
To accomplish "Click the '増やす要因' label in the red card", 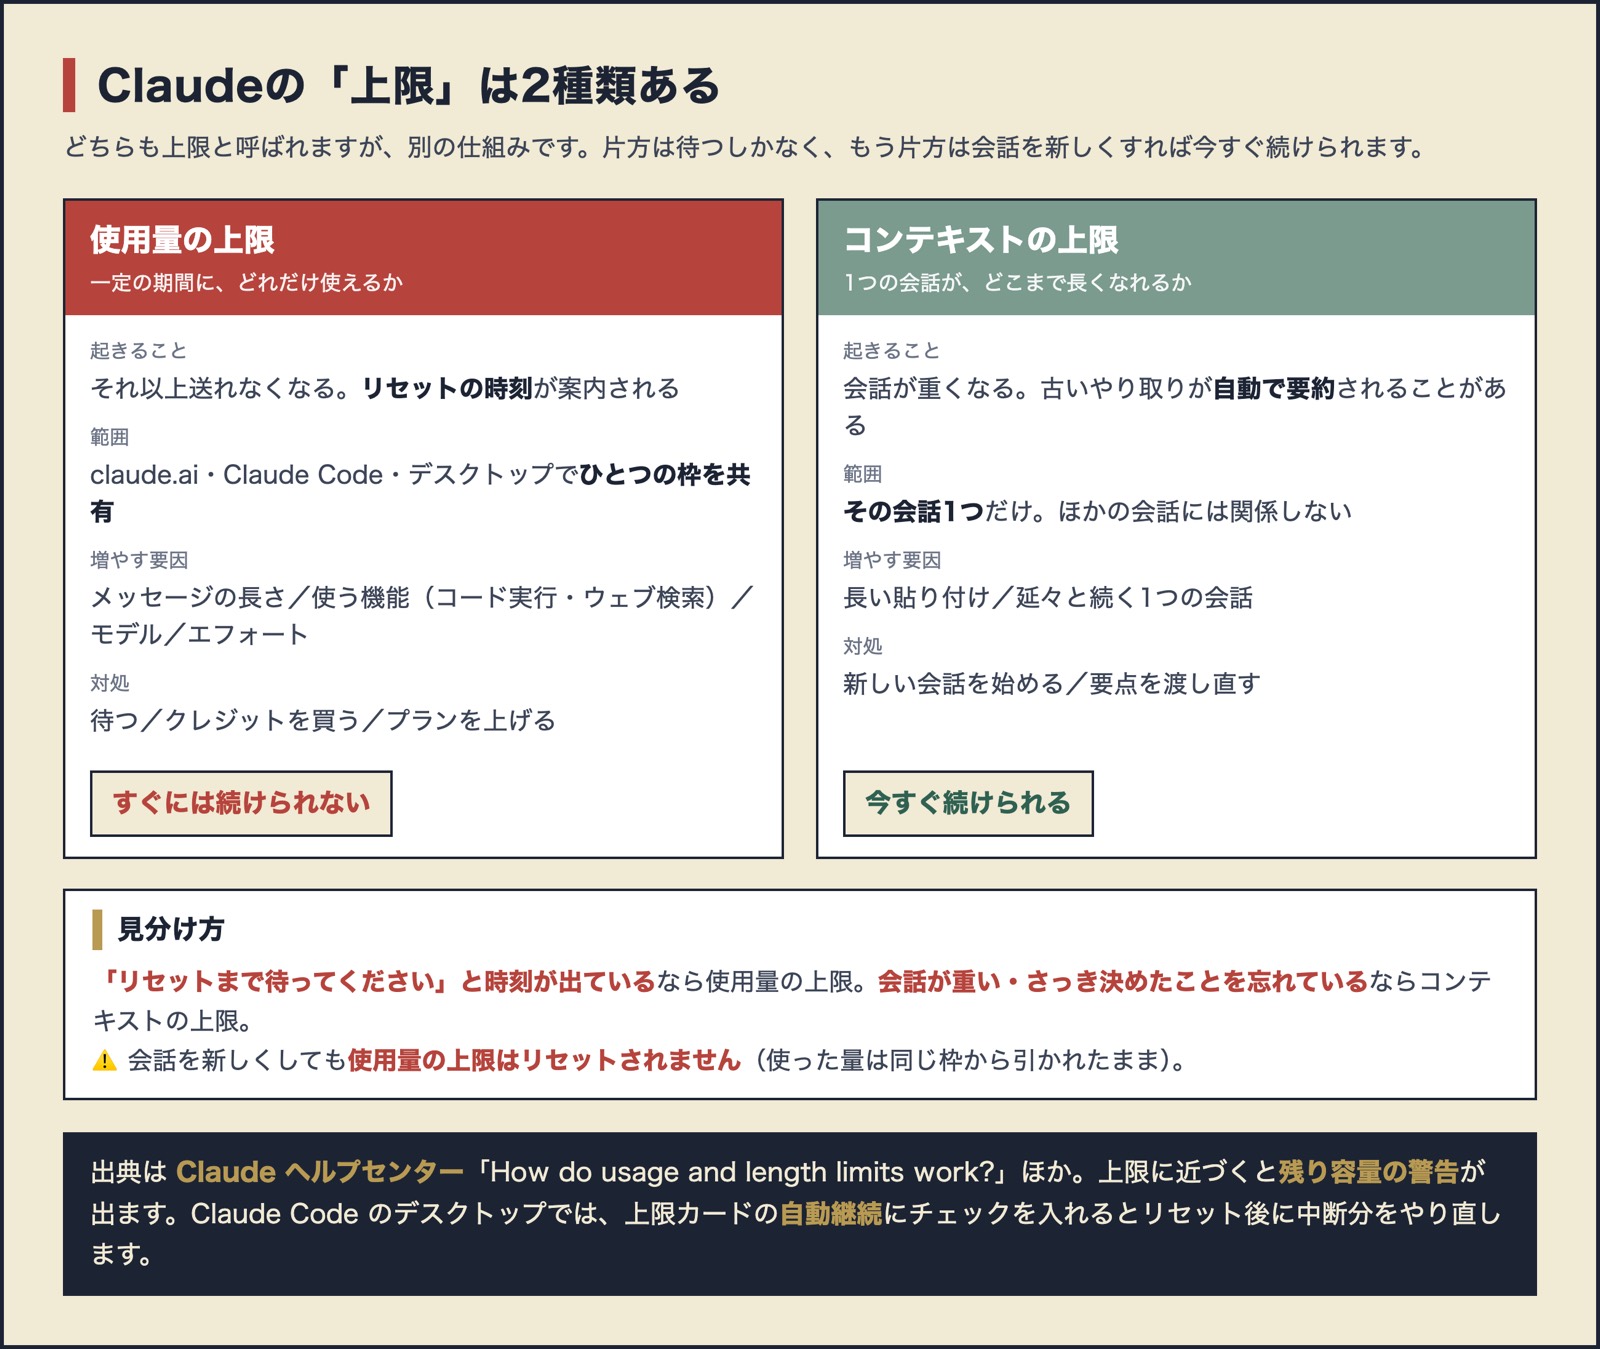I will coord(139,560).
